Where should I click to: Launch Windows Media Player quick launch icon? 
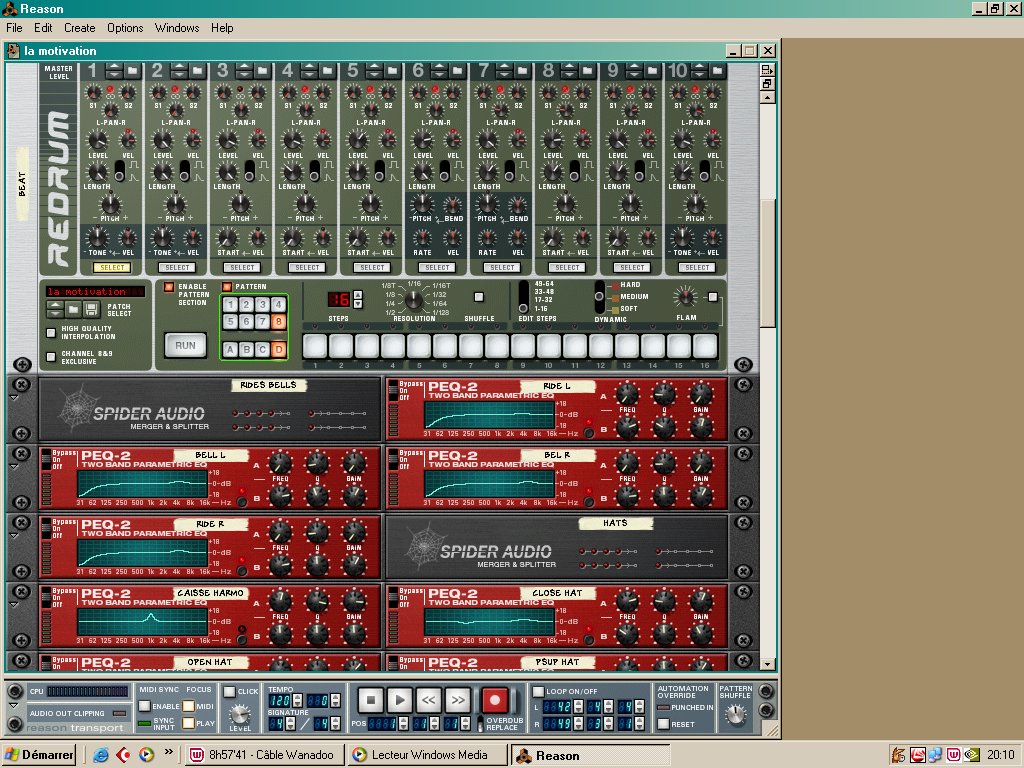[146, 755]
